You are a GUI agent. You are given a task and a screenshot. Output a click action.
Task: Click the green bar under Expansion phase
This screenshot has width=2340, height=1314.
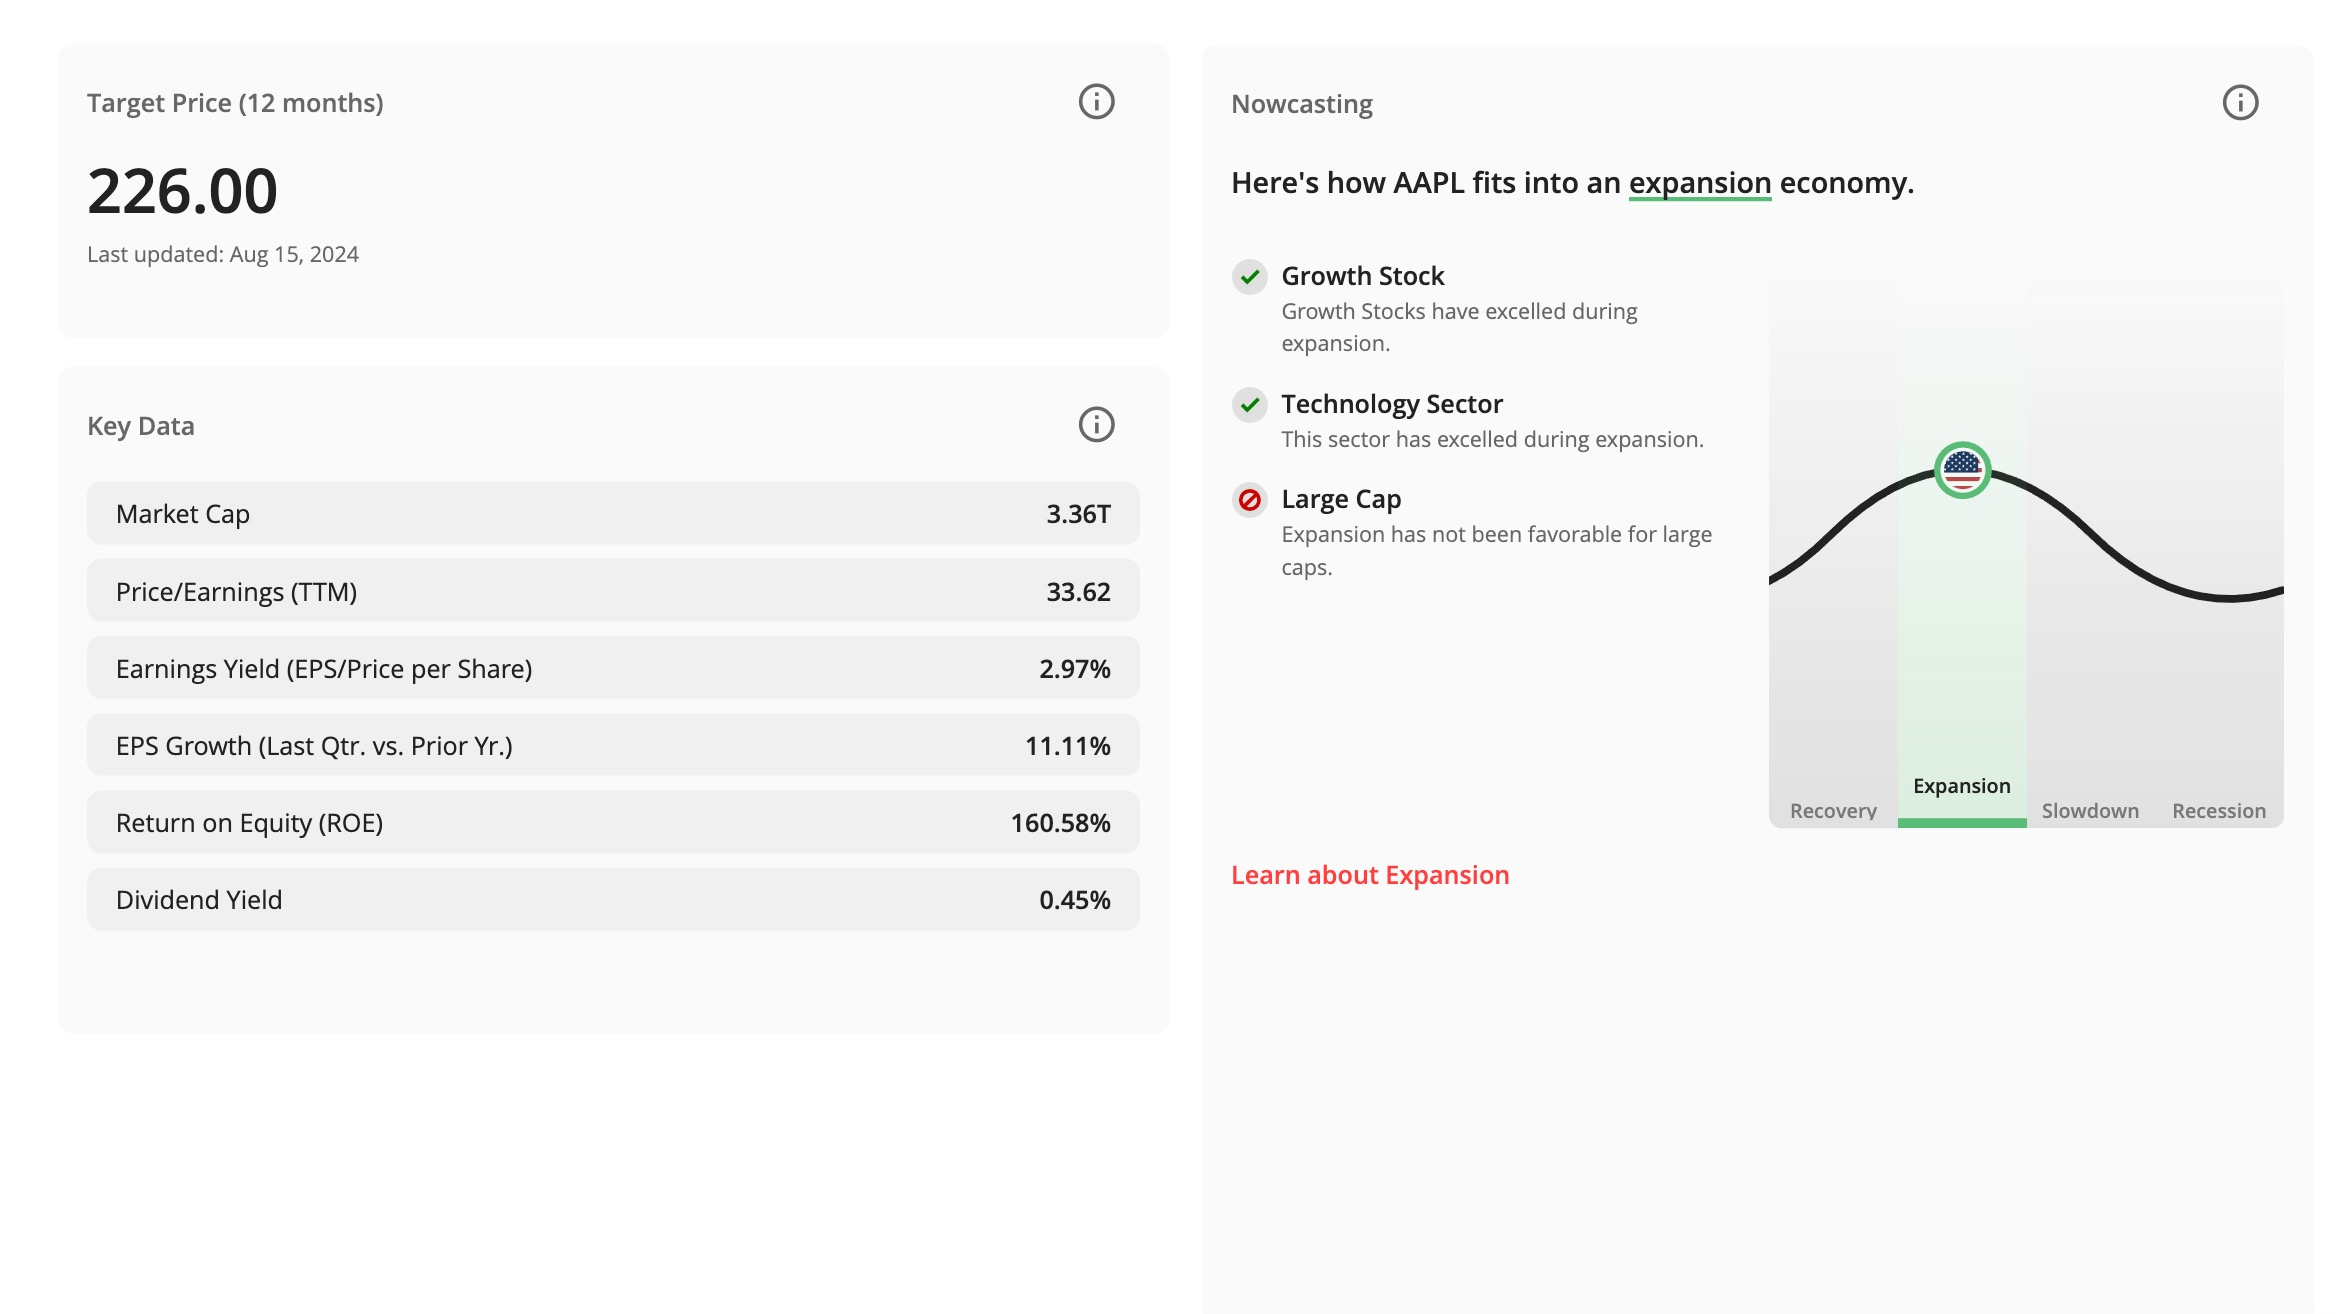click(x=1961, y=823)
